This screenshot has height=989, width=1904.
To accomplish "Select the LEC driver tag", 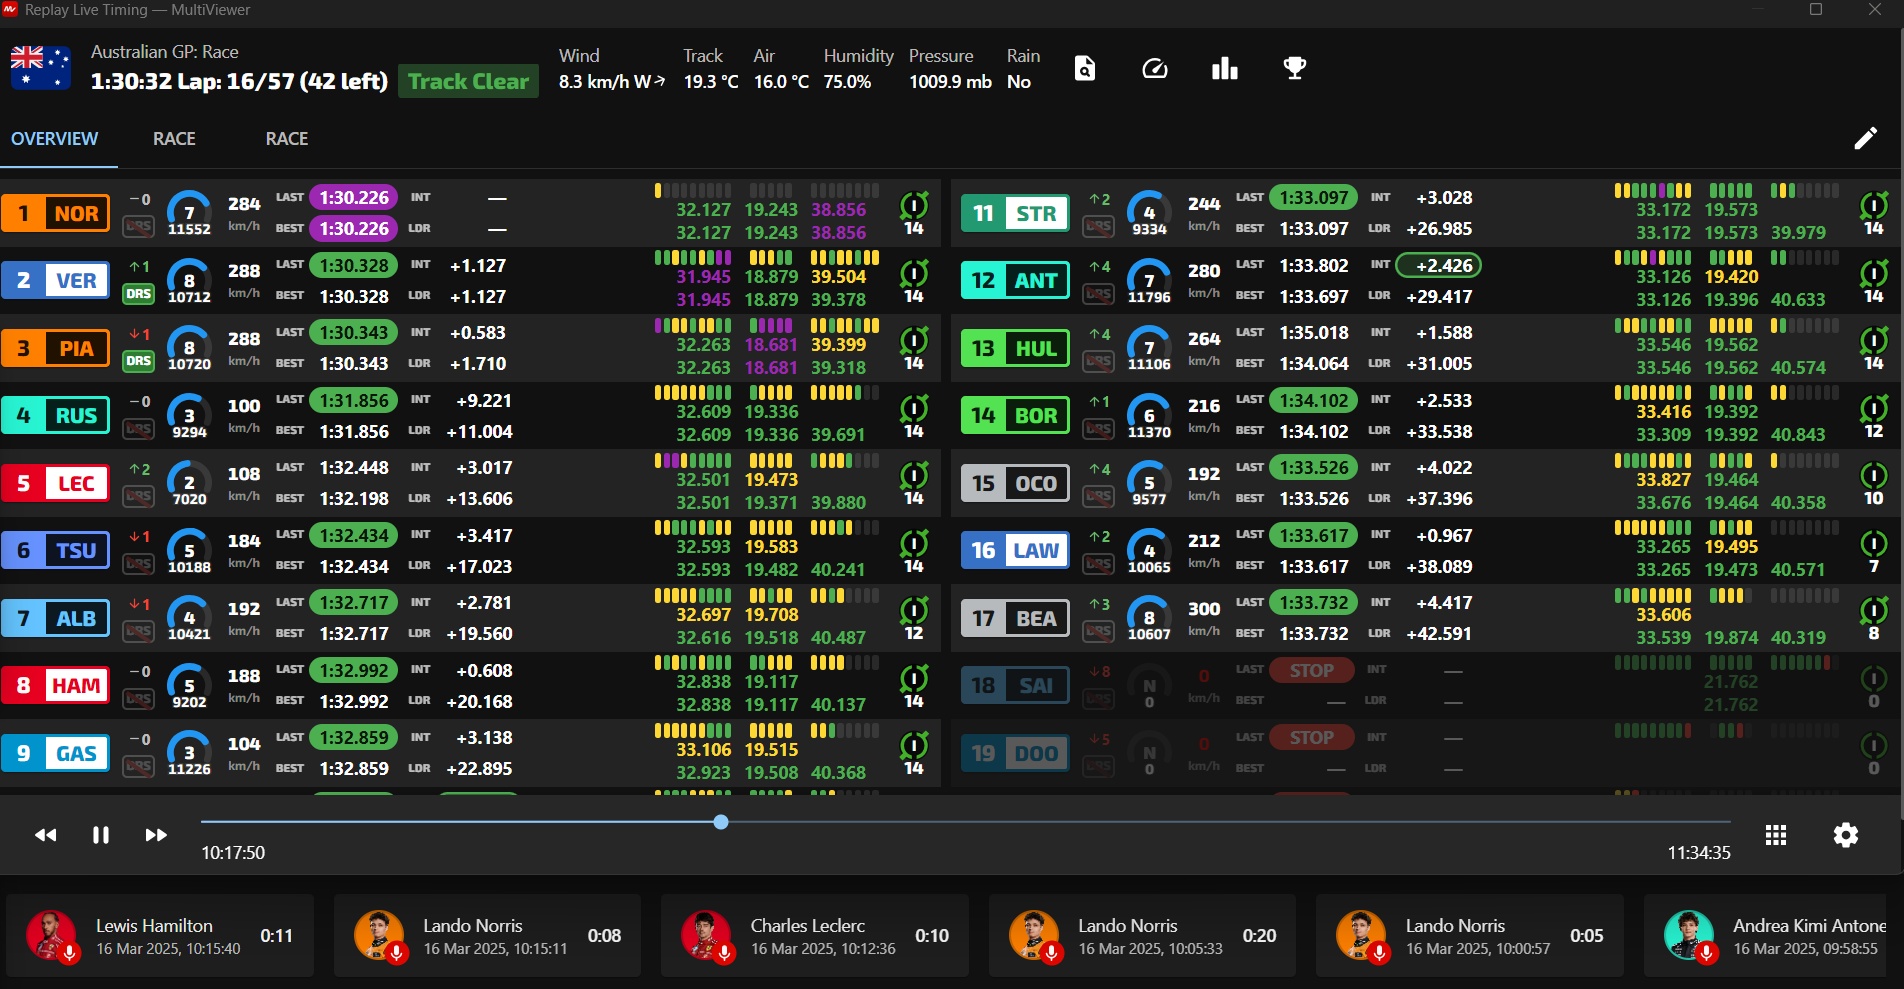I will tap(56, 483).
